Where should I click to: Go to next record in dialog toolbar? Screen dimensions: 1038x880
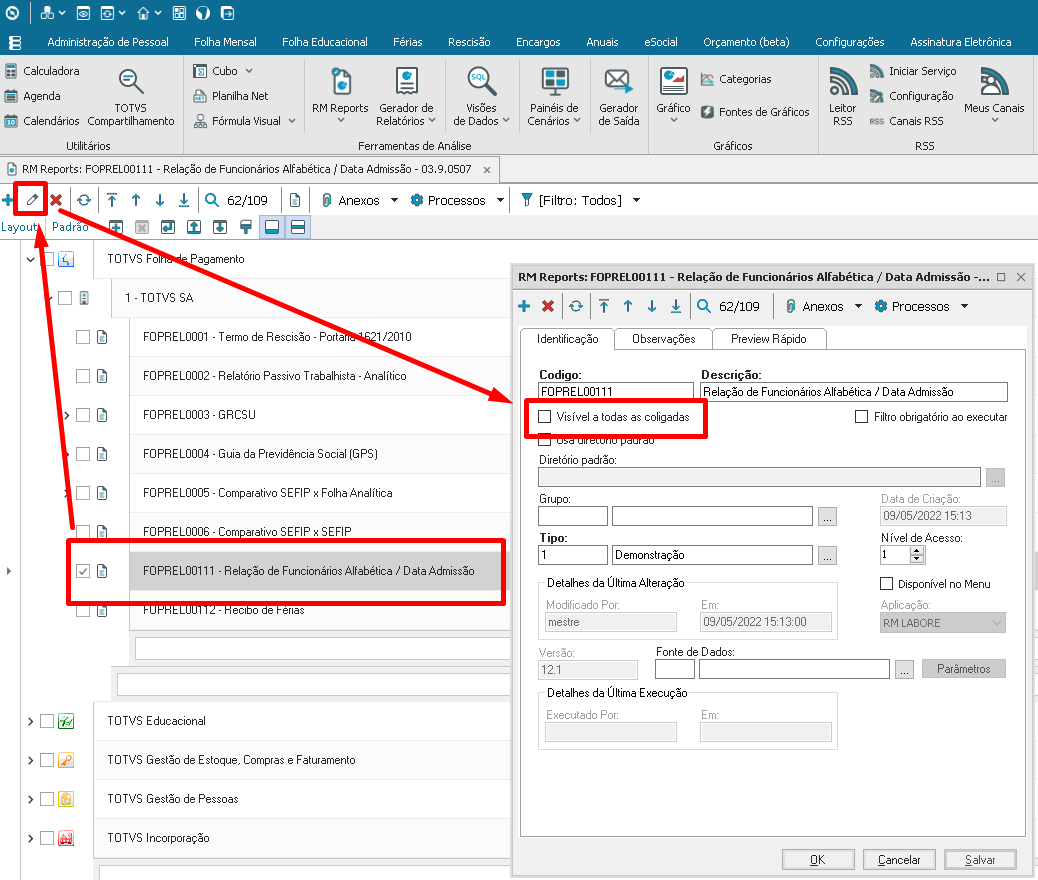pyautogui.click(x=652, y=306)
